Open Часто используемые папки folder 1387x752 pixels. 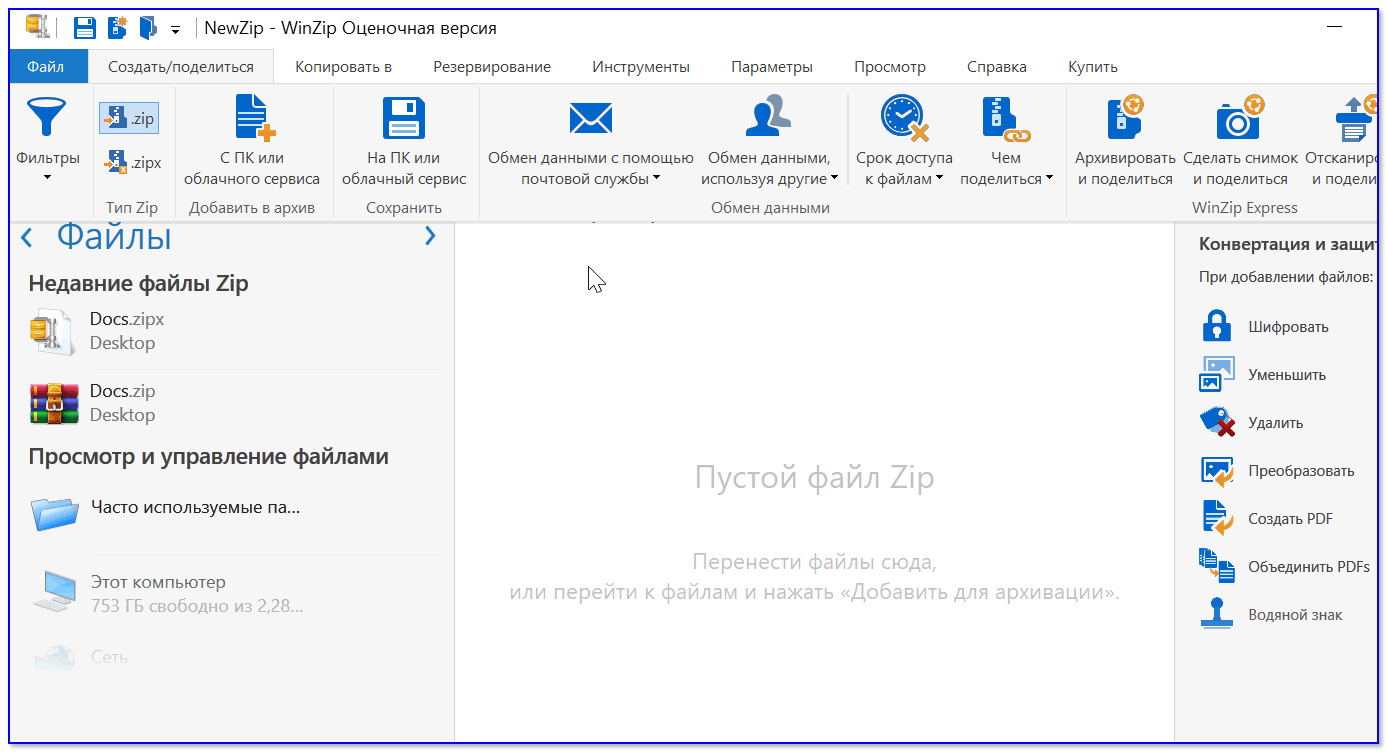pyautogui.click(x=194, y=507)
